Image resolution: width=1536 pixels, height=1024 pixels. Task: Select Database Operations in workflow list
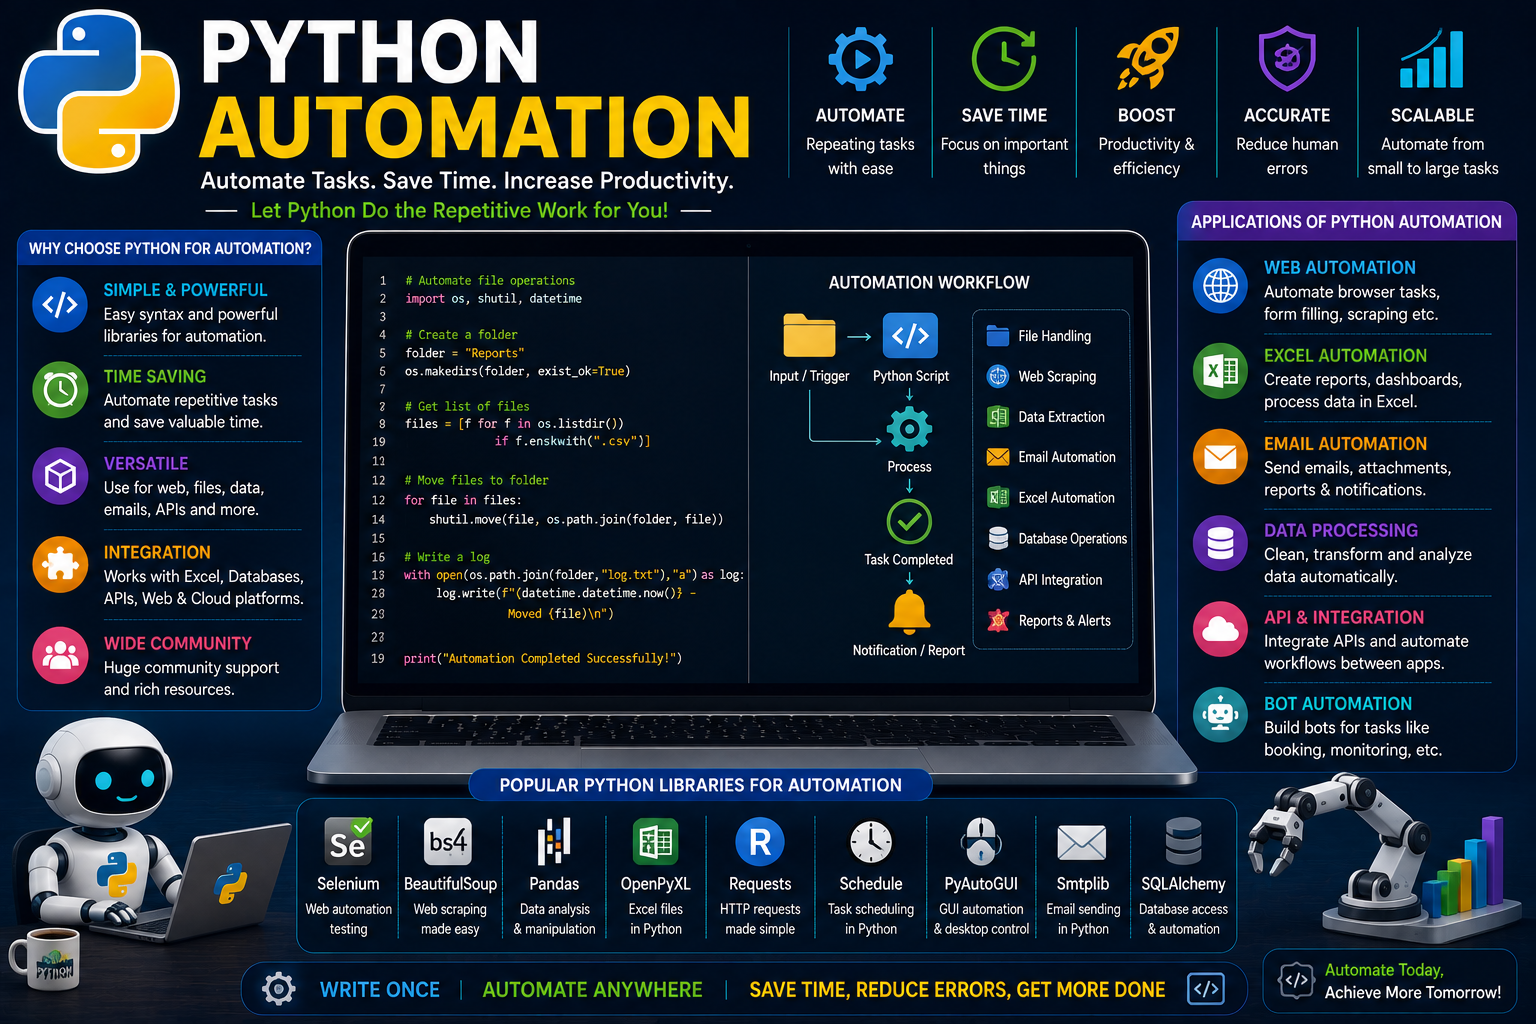pos(1057,538)
